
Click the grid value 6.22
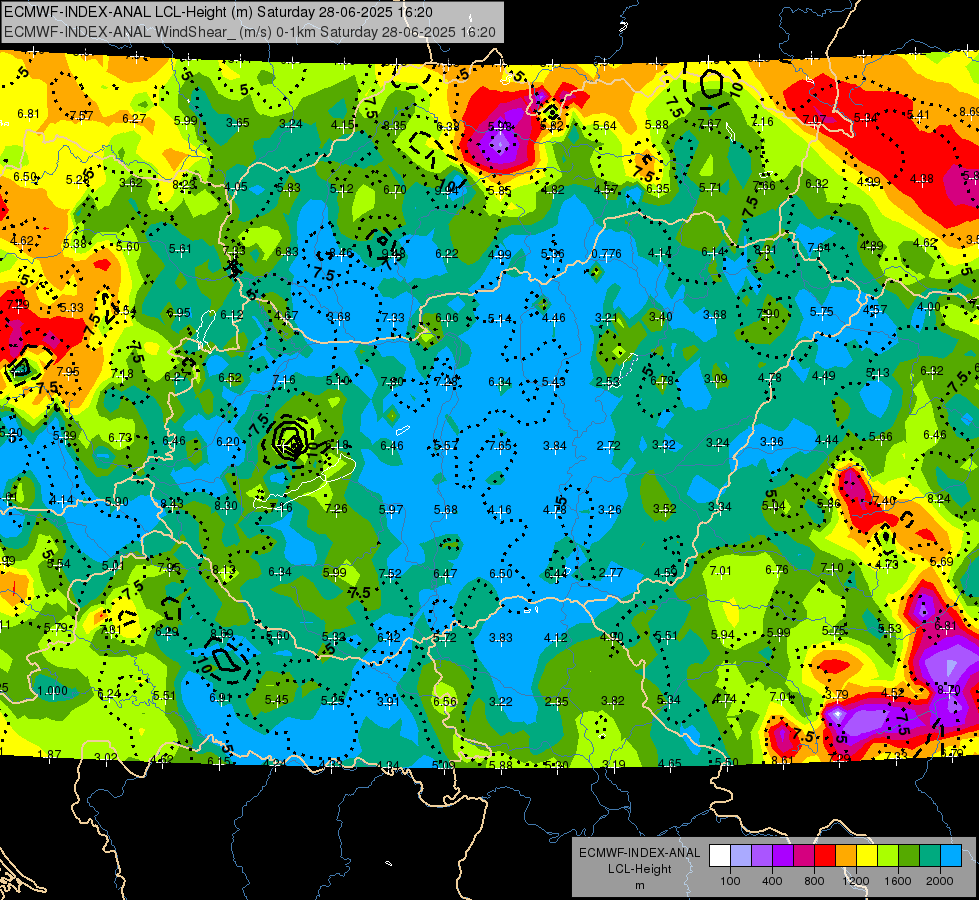click(446, 254)
